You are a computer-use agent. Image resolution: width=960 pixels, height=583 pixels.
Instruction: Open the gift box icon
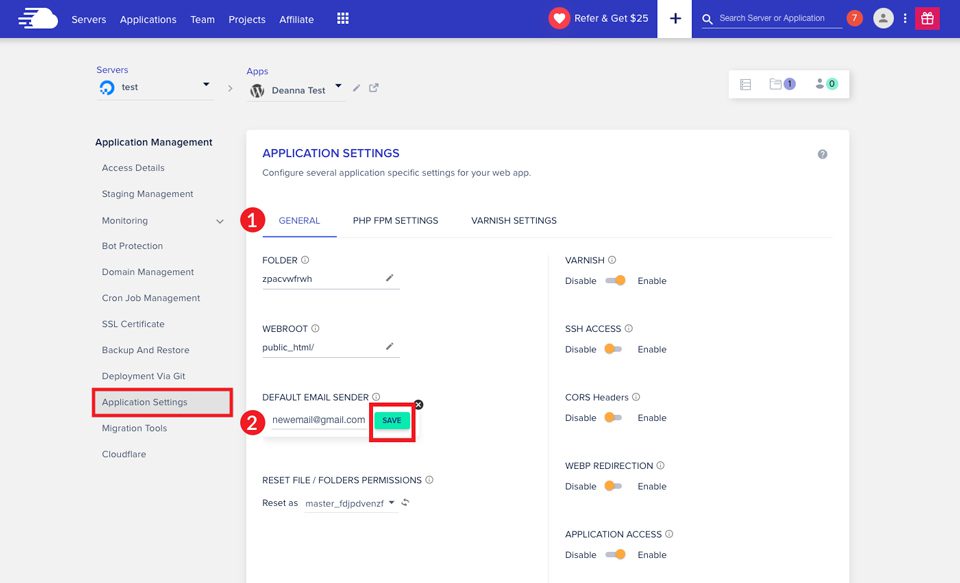[x=927, y=18]
